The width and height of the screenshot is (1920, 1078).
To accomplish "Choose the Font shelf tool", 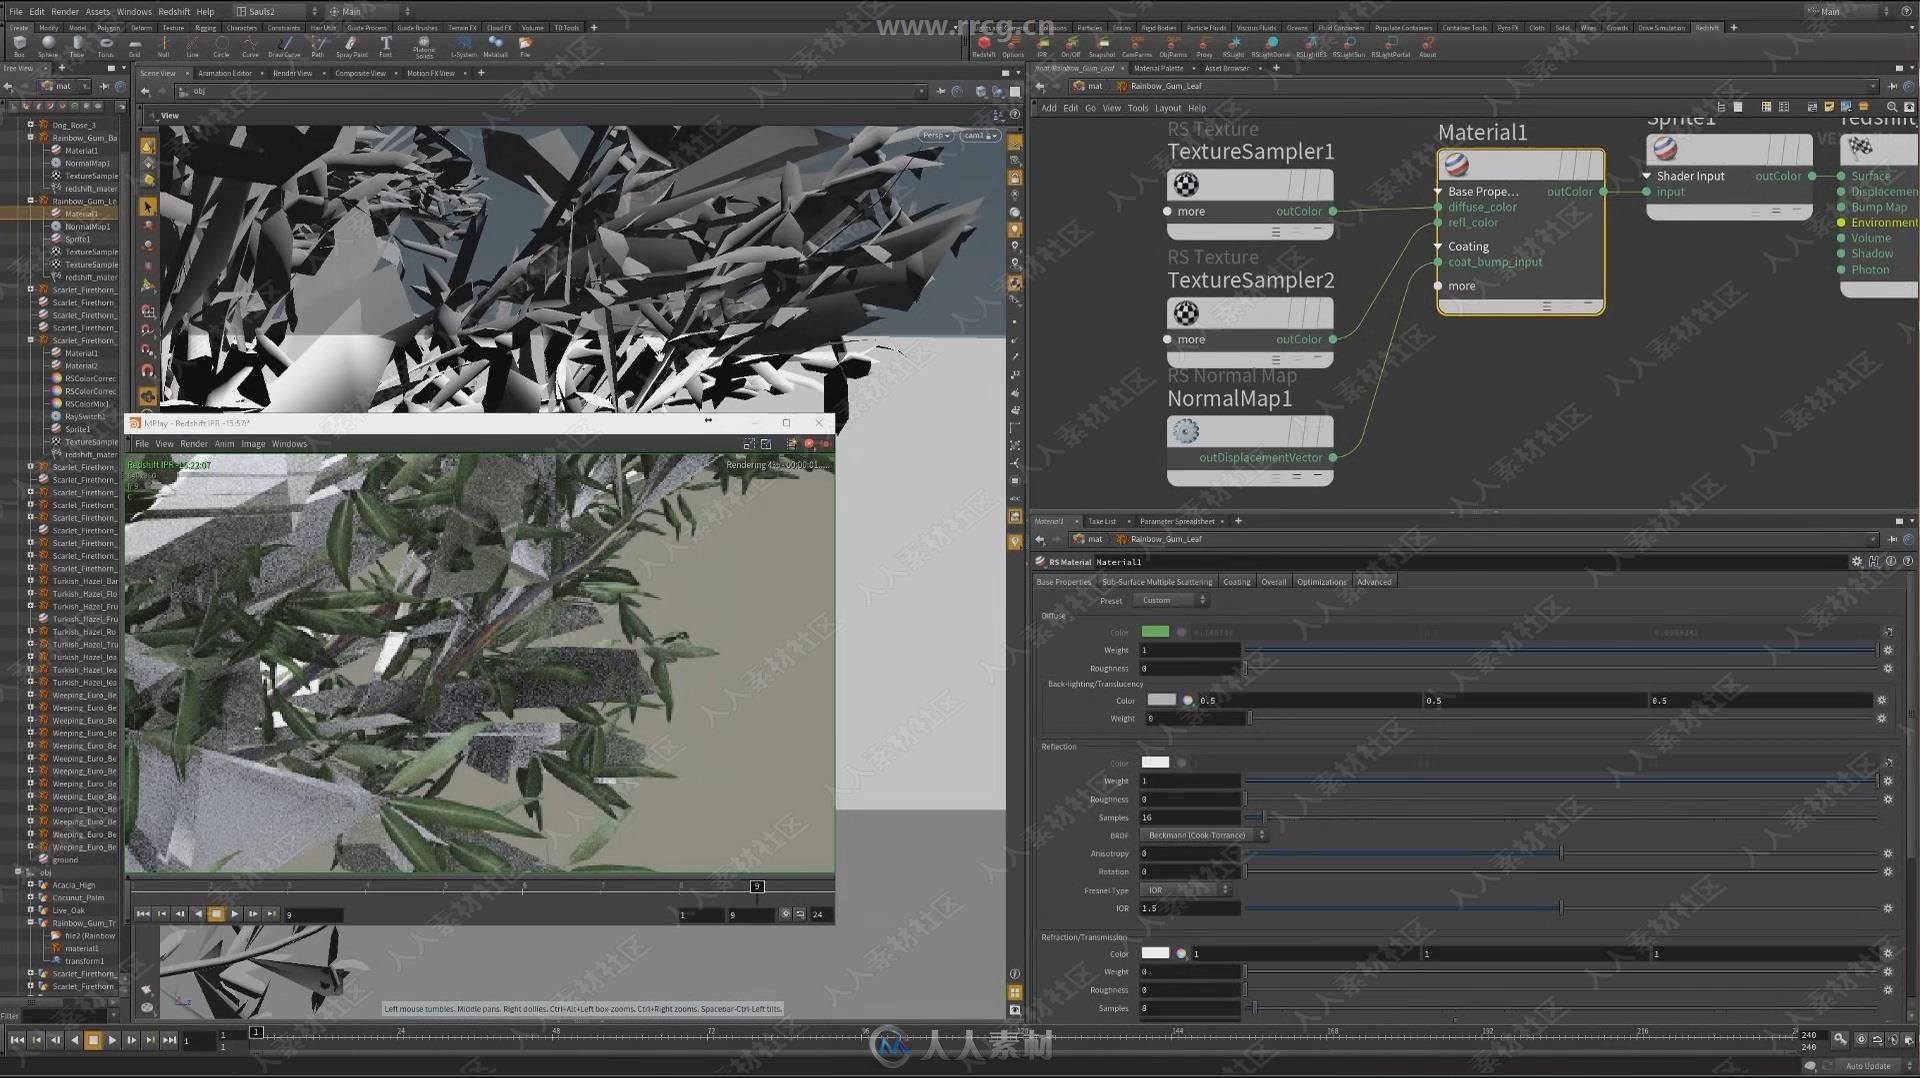I will pos(385,46).
